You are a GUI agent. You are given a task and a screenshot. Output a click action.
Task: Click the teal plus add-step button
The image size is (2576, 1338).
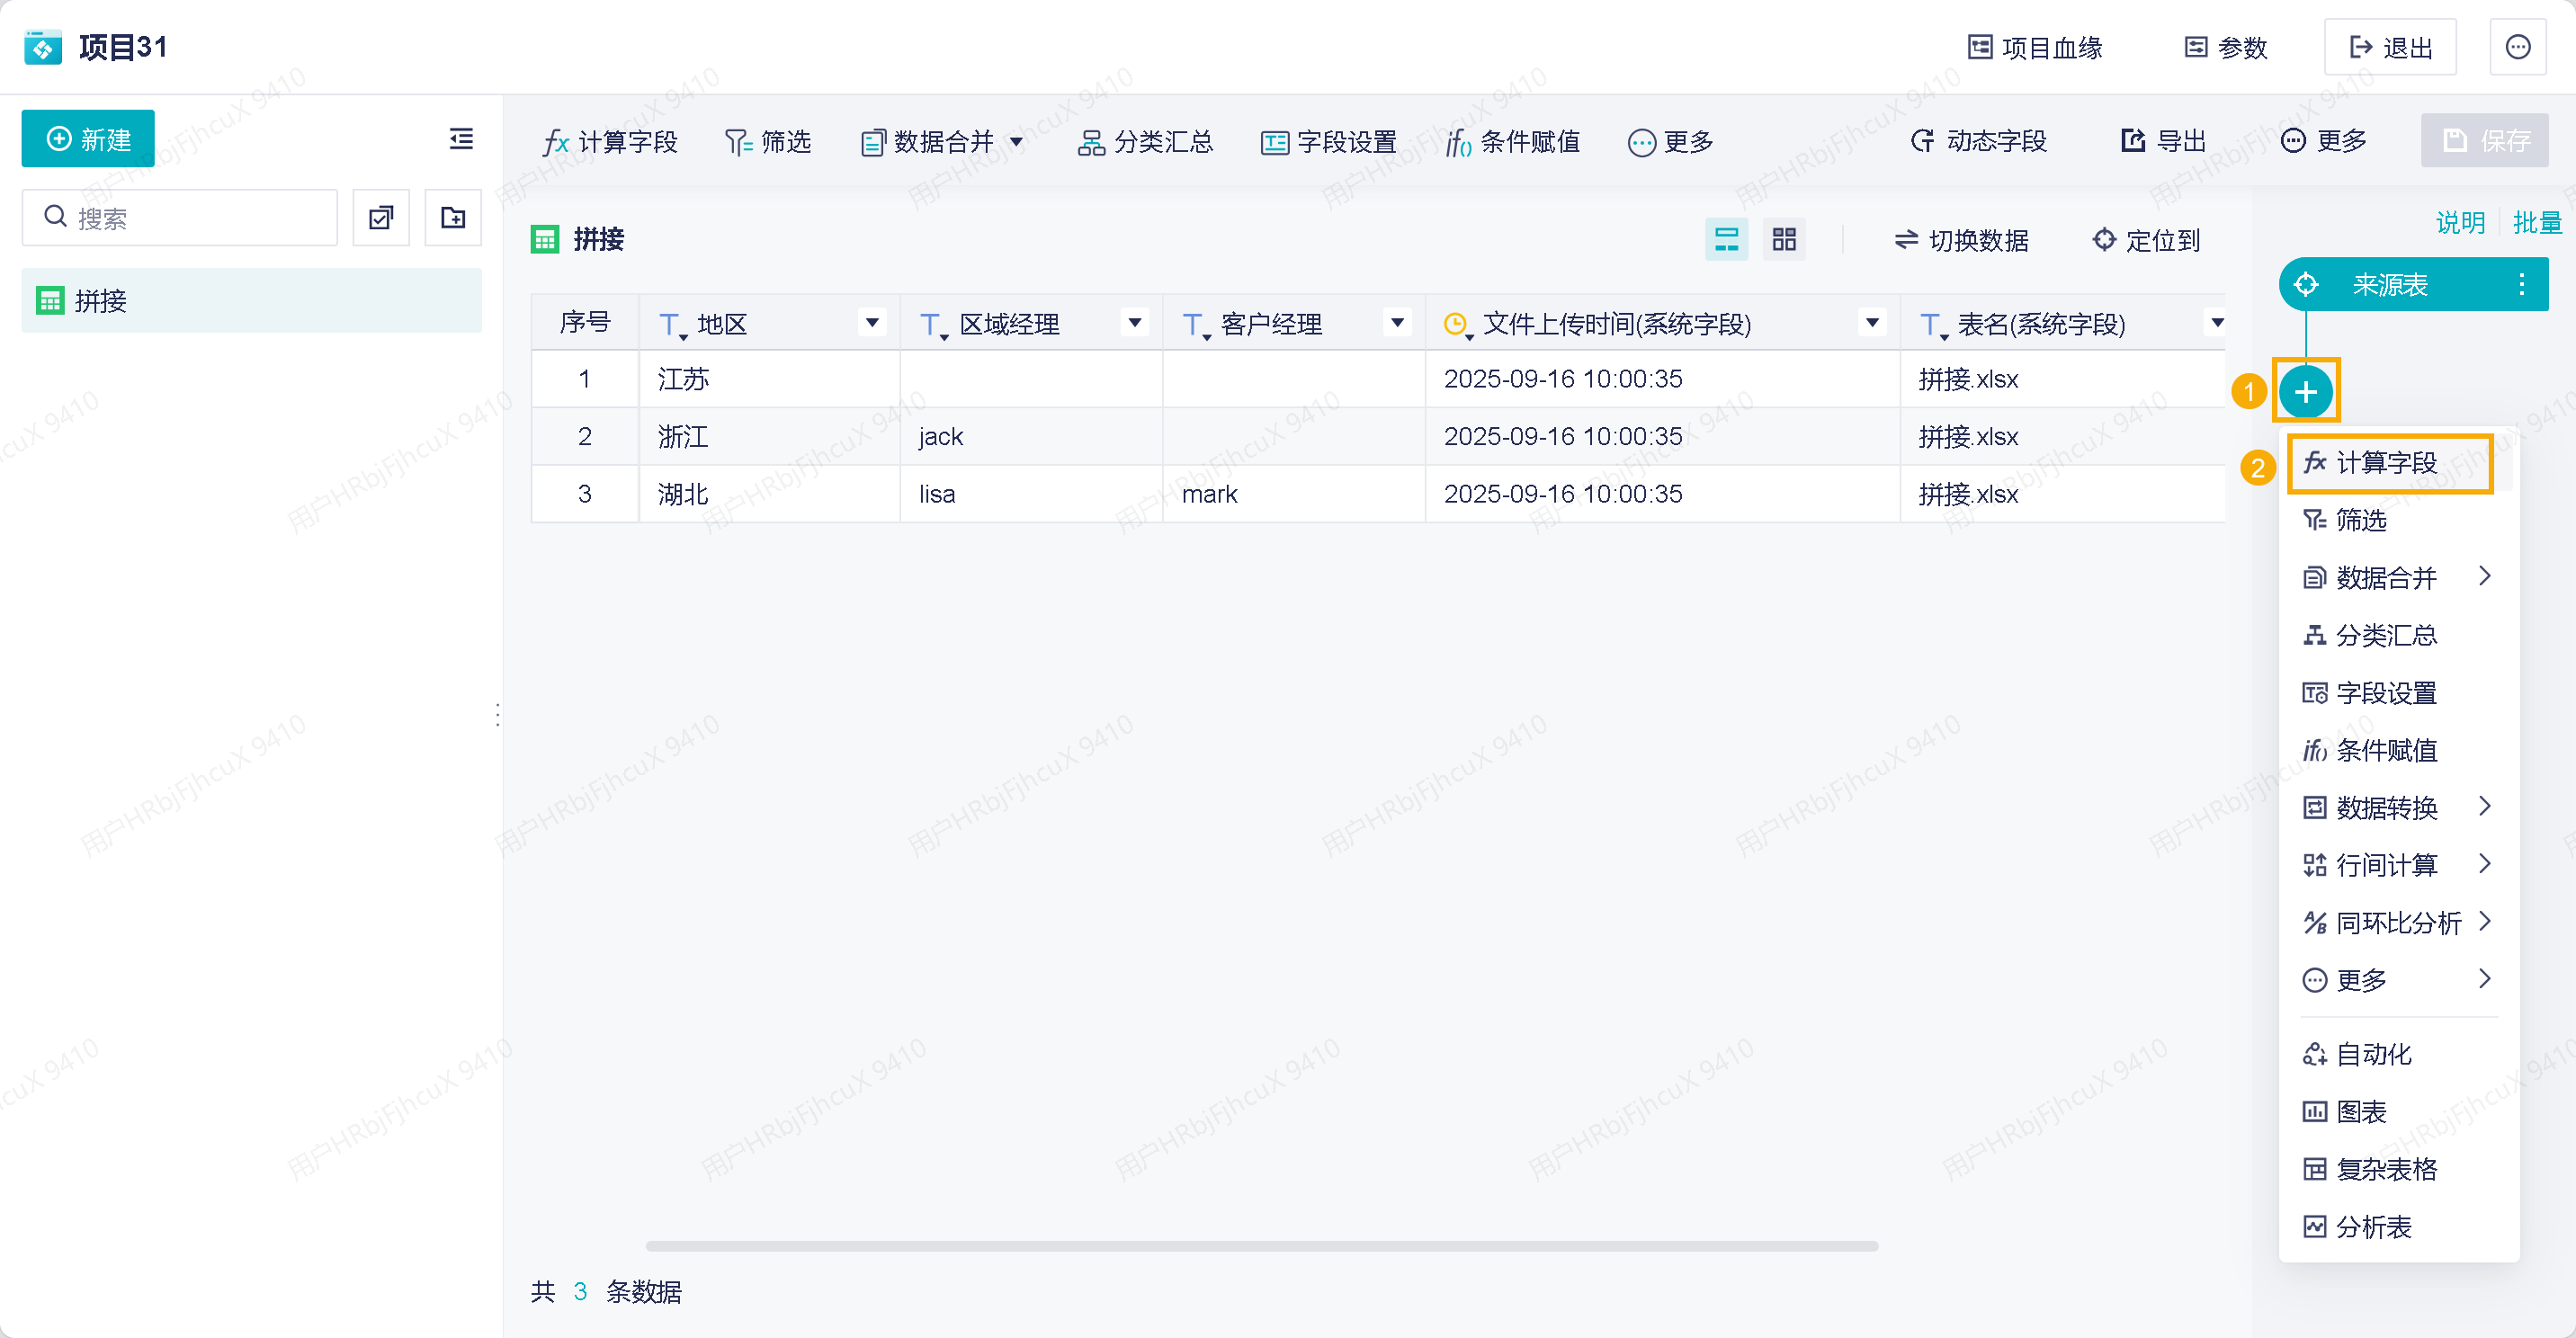click(x=2306, y=391)
